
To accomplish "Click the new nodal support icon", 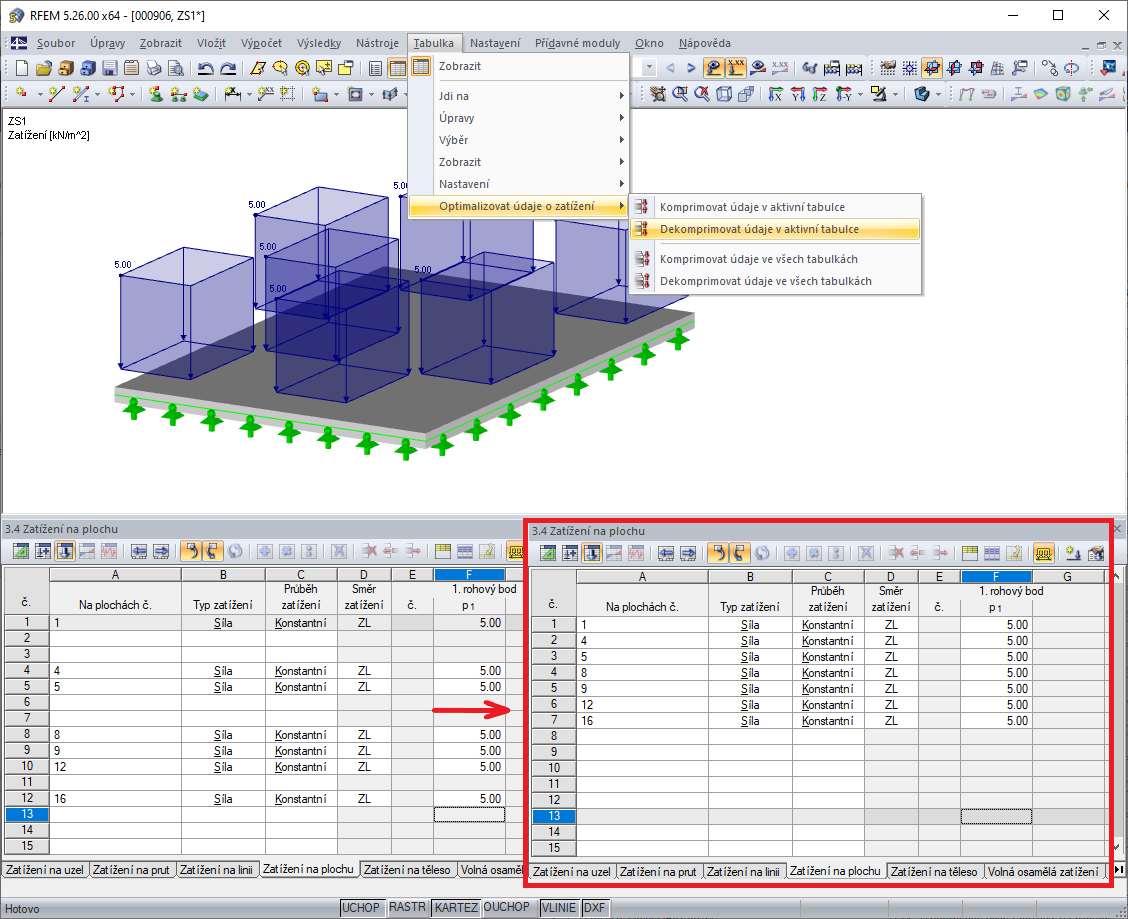I will pyautogui.click(x=155, y=94).
